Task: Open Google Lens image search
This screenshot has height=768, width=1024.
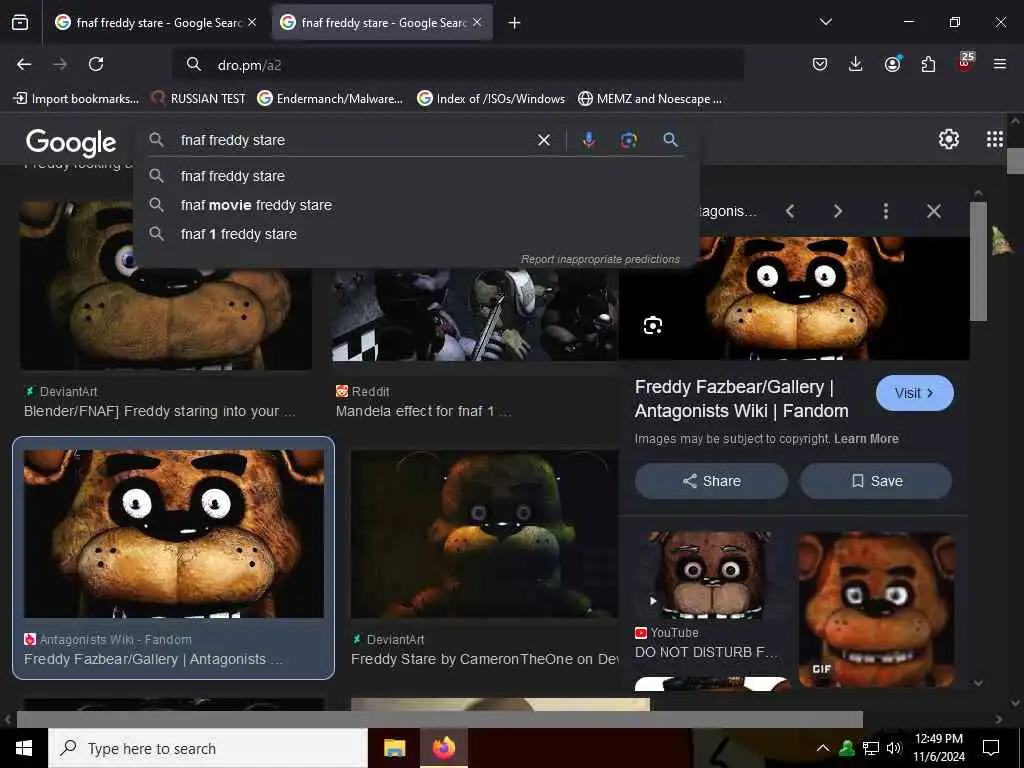Action: 628,140
